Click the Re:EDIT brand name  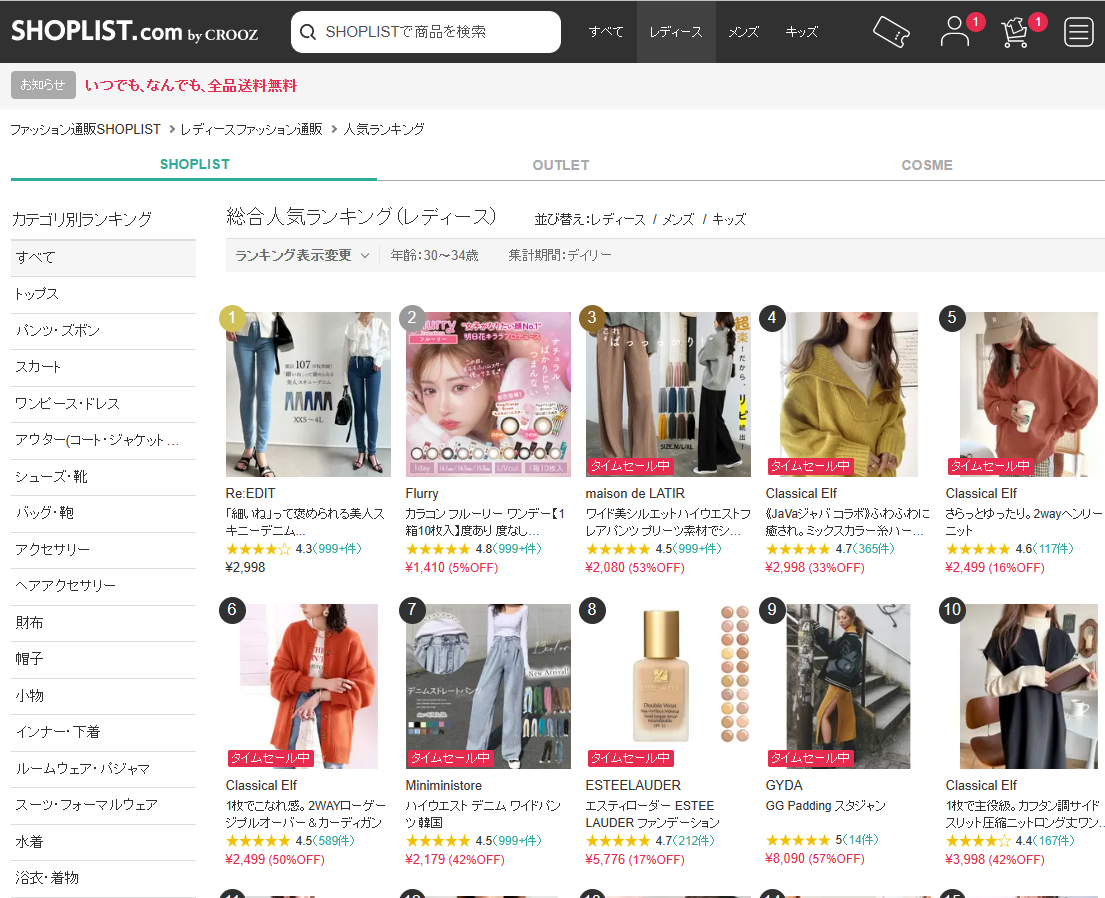pyautogui.click(x=250, y=493)
